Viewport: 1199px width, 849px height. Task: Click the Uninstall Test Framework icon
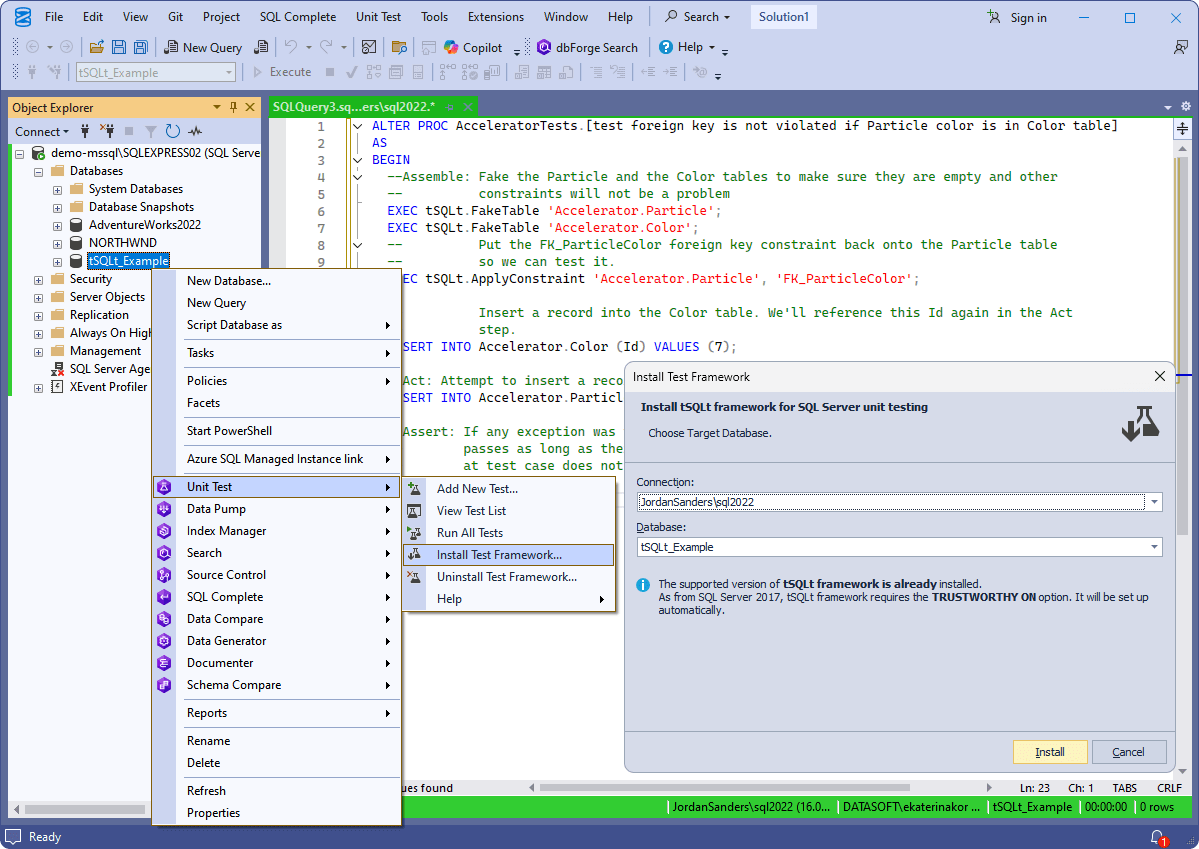pos(414,577)
